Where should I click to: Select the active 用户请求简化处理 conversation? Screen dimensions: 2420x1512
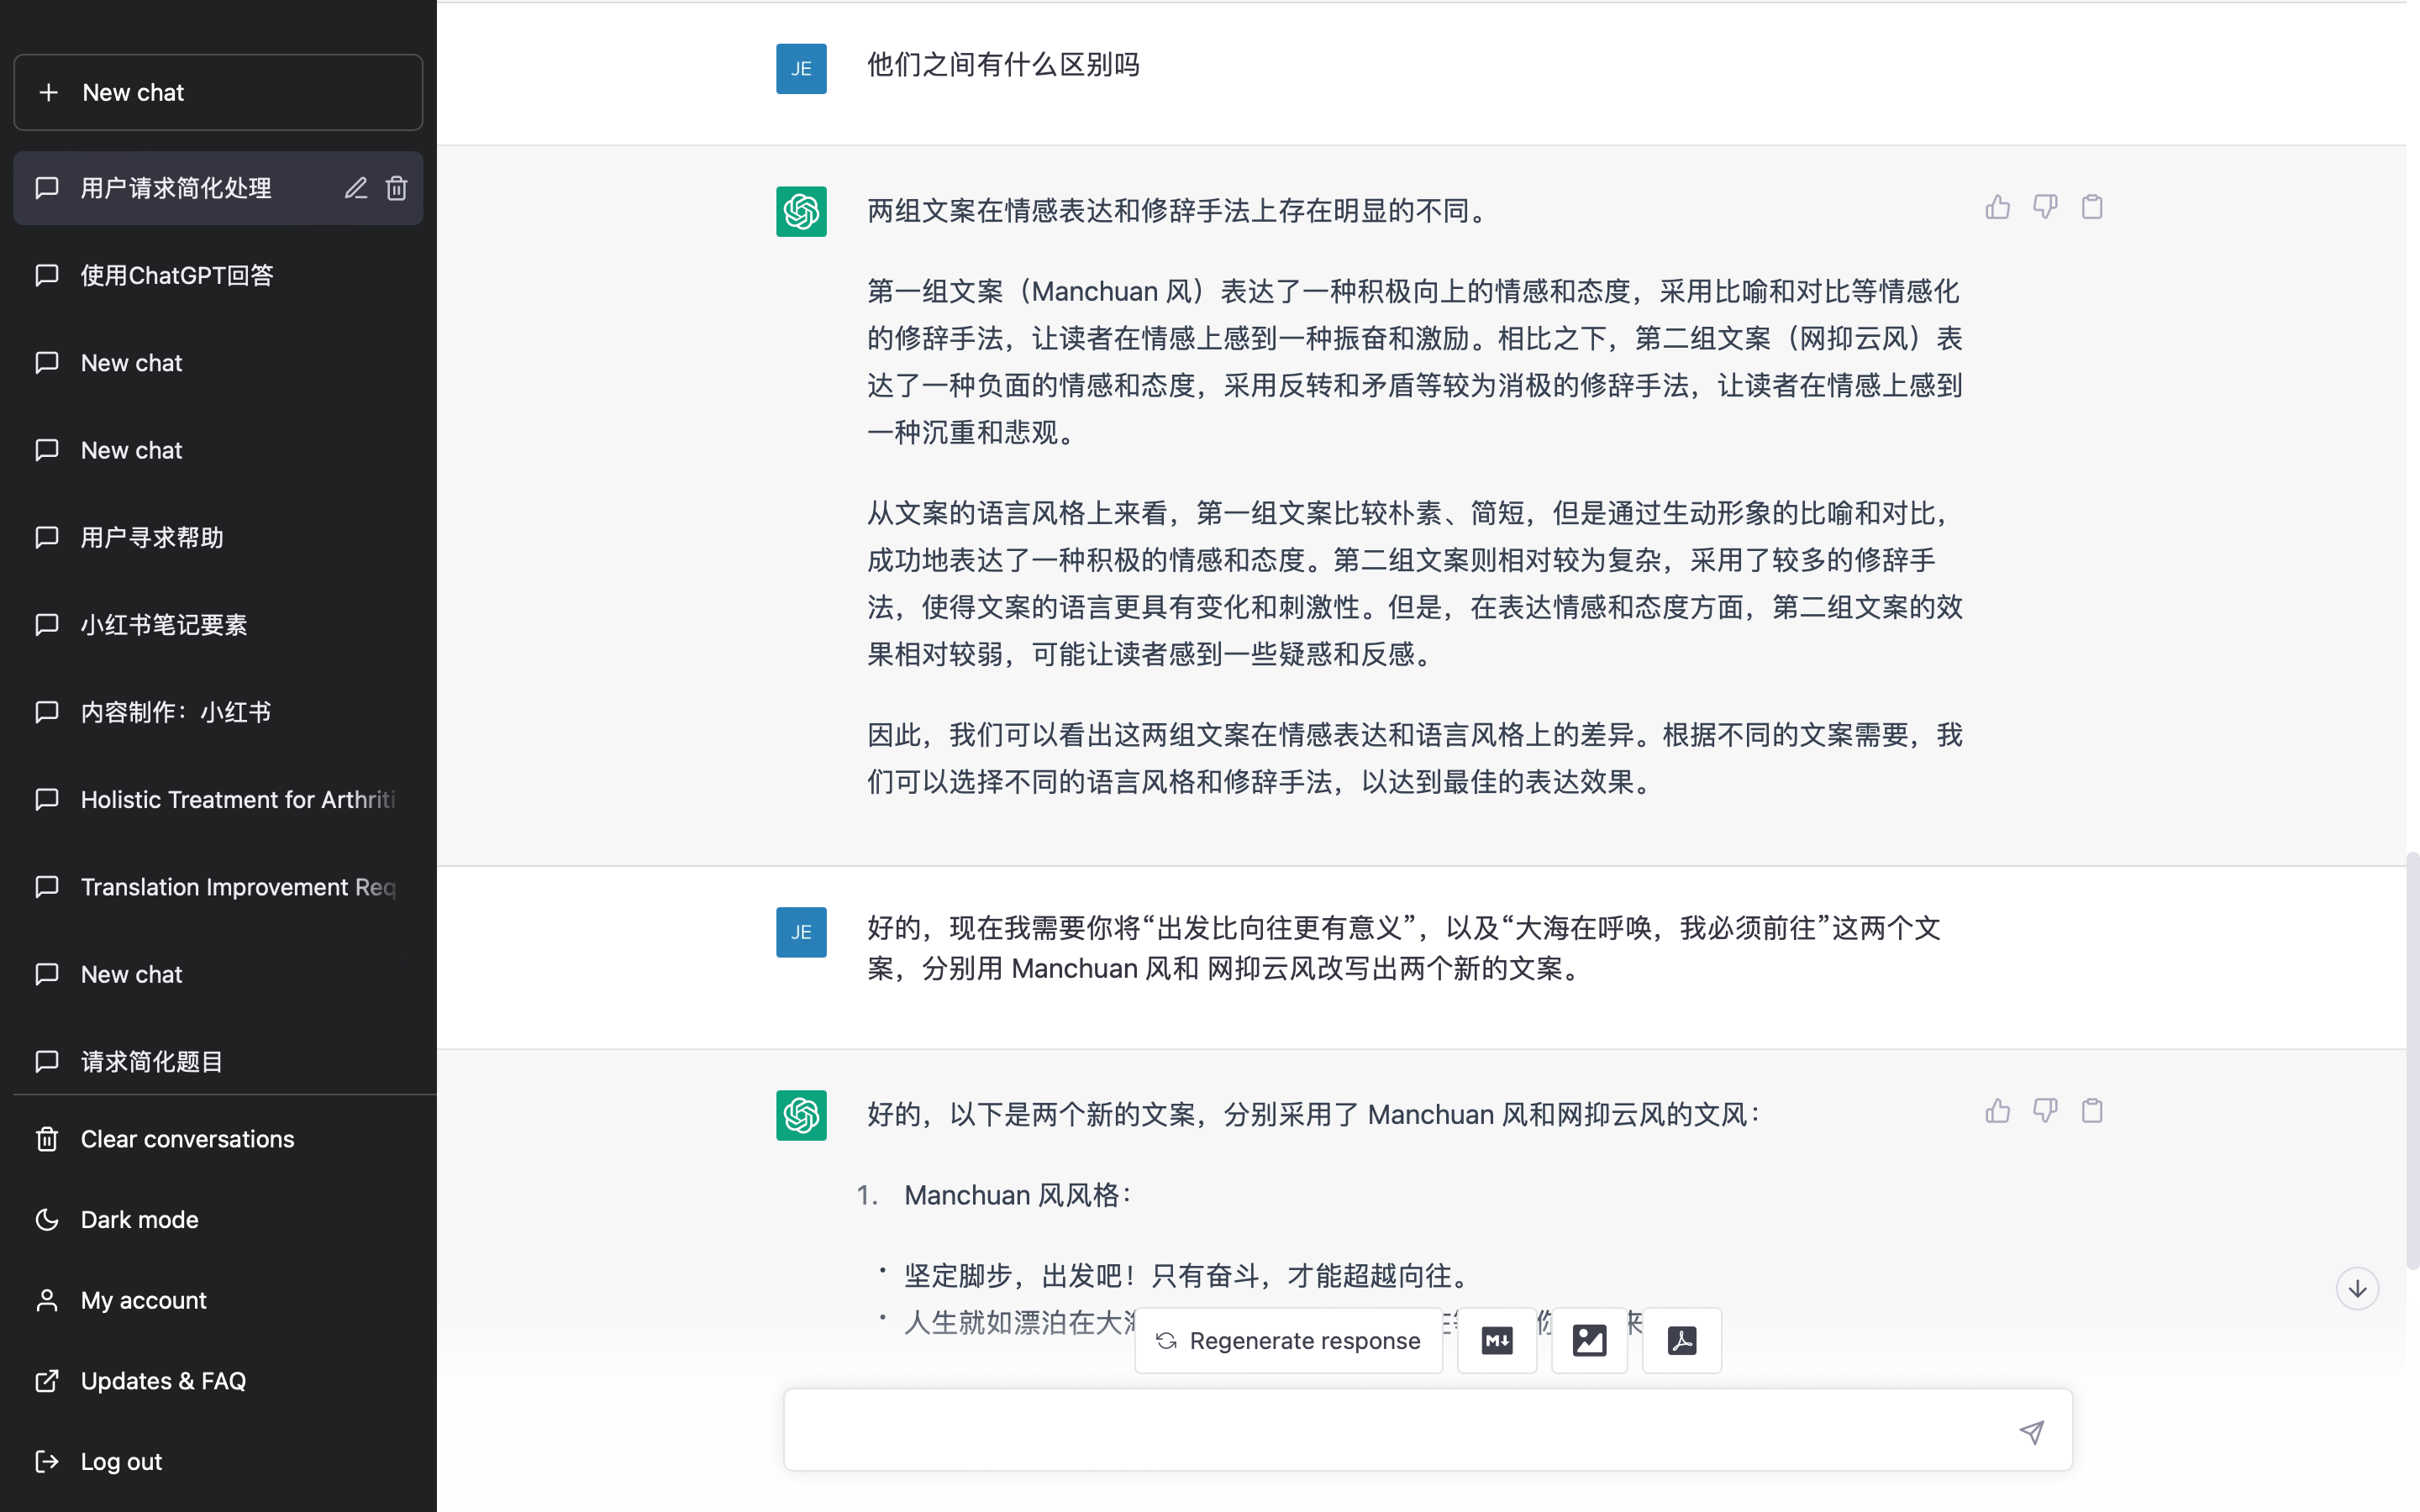[x=218, y=188]
